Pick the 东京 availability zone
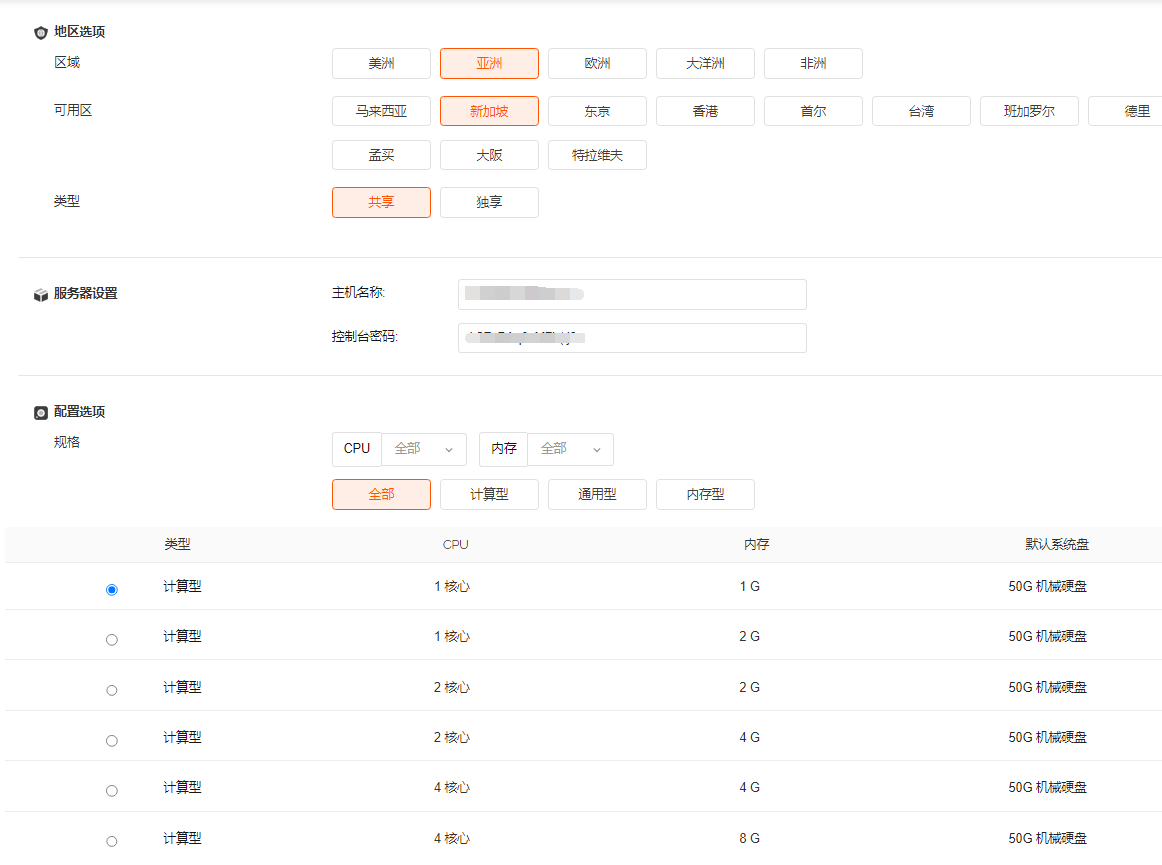1162x865 pixels. coord(597,112)
